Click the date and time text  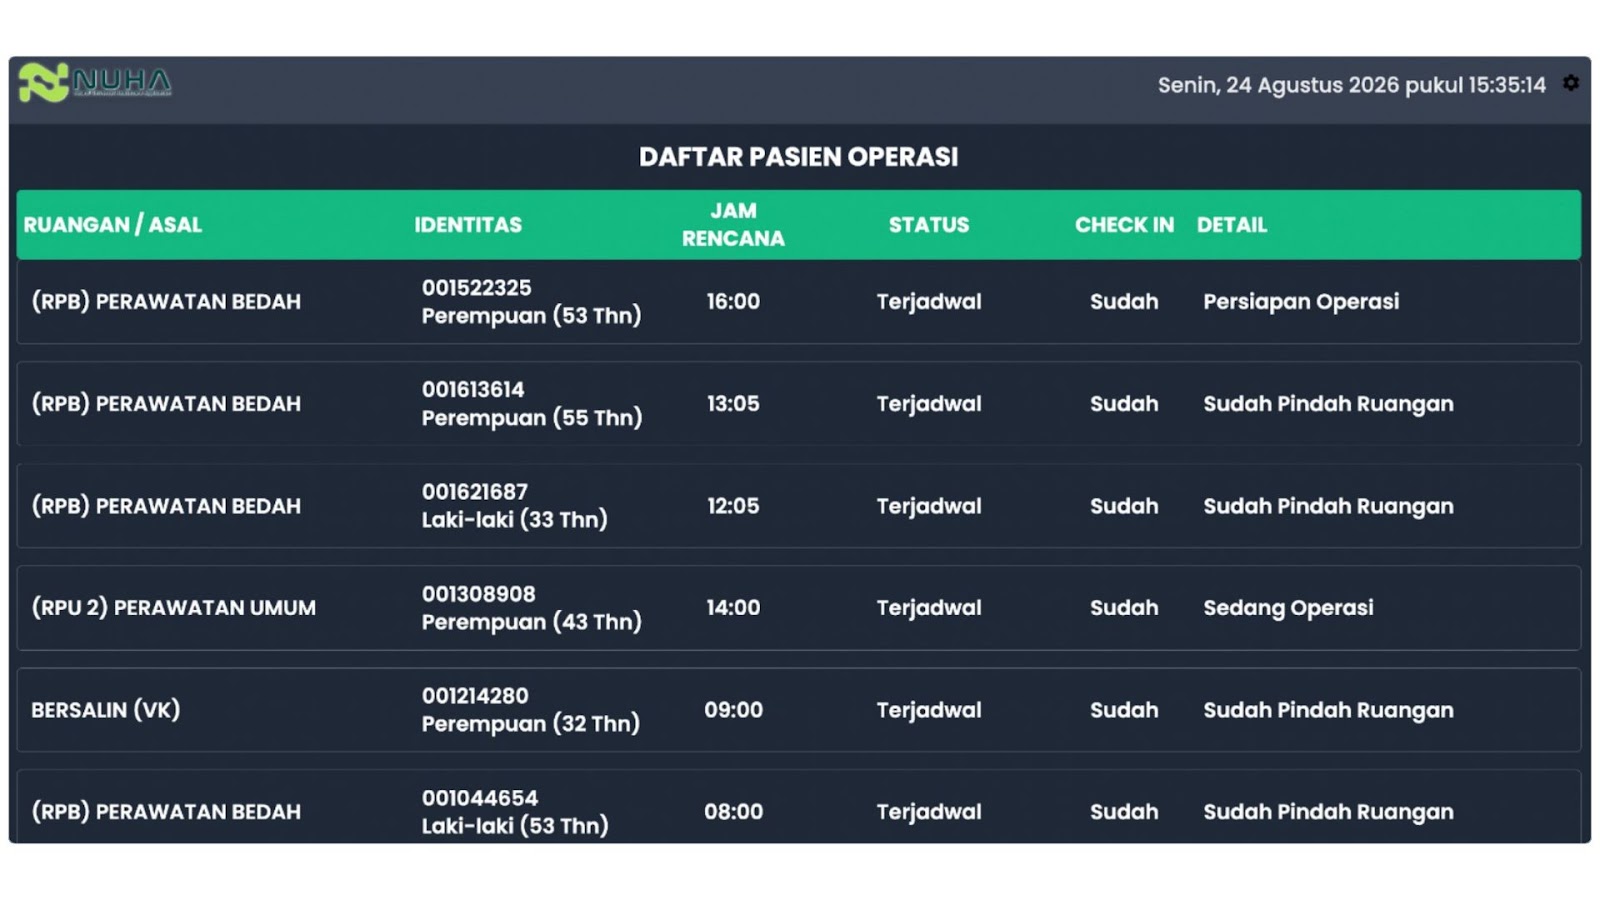(1351, 85)
